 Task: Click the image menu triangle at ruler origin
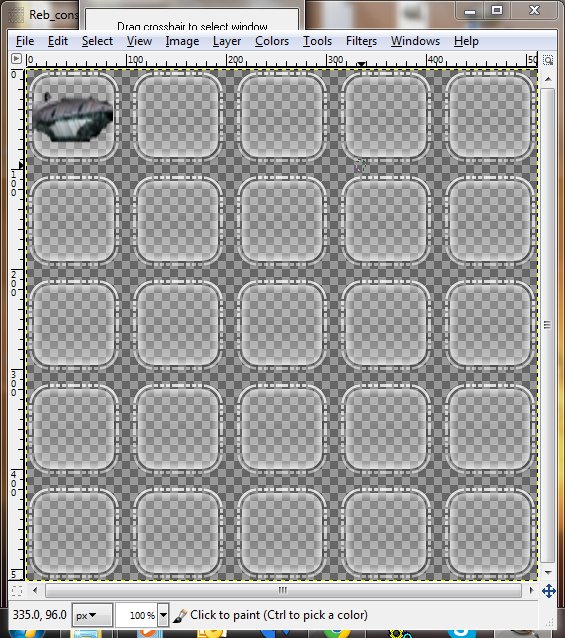[16, 59]
